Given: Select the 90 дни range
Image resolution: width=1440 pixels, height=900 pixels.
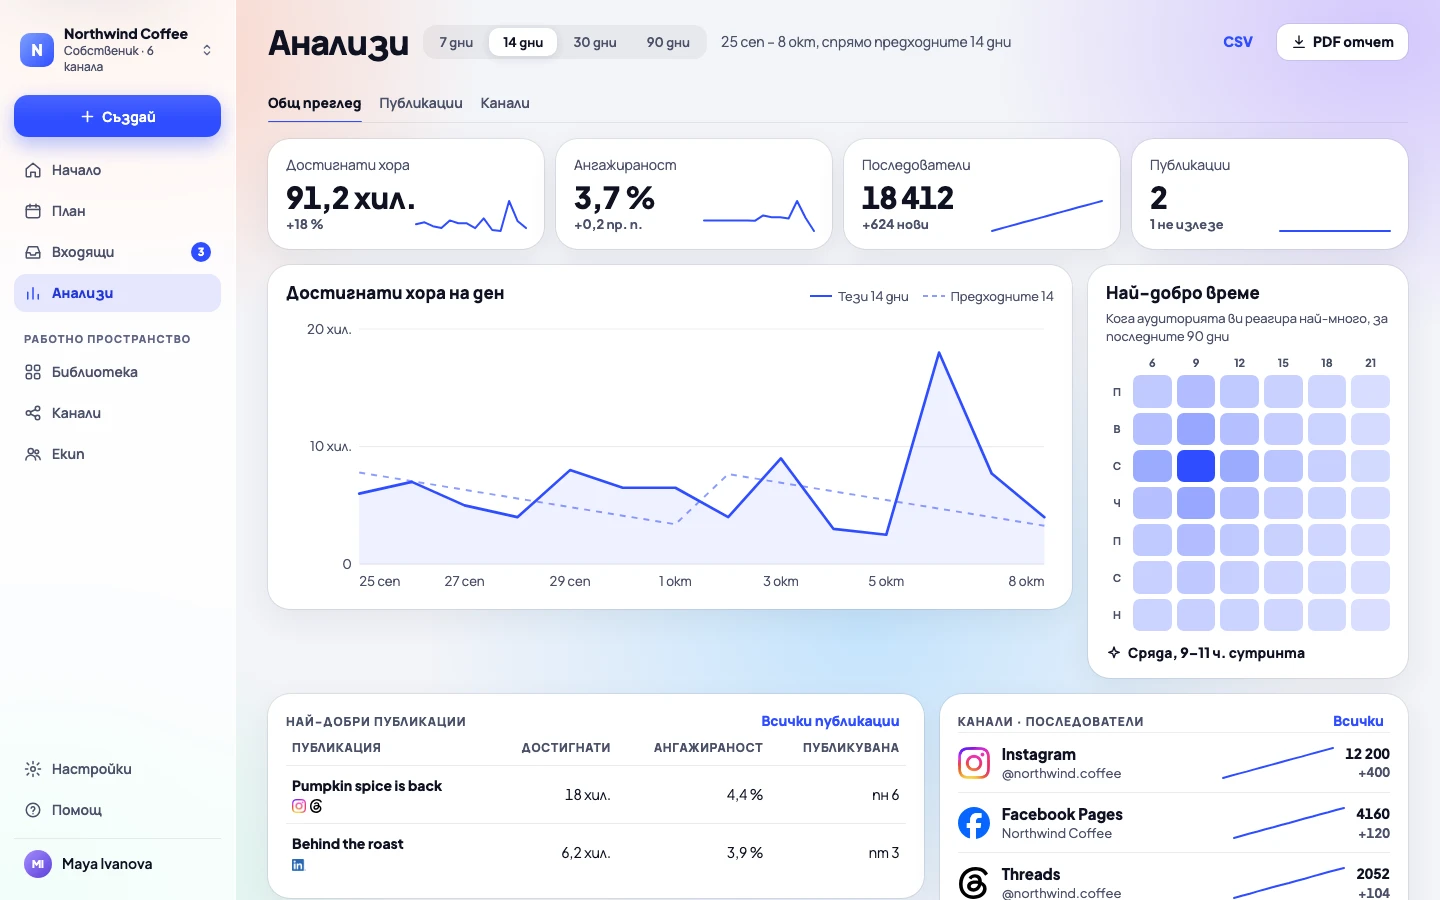Looking at the screenshot, I should (668, 42).
